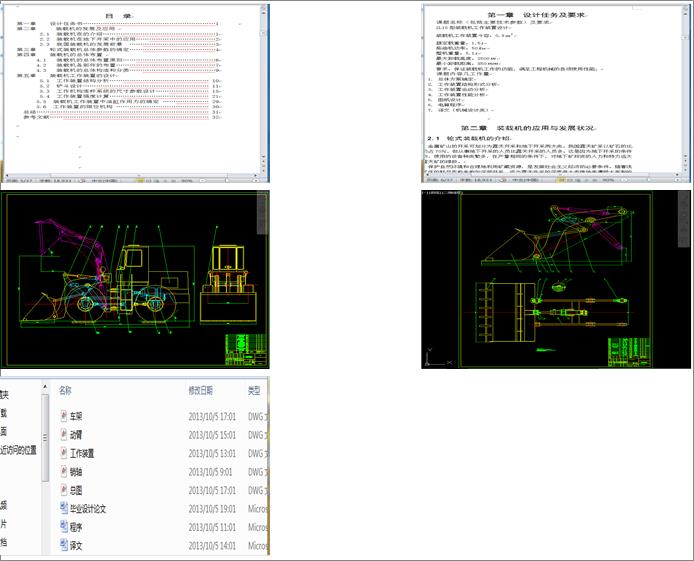Open the table of contents document thumbnail

[x=135, y=93]
